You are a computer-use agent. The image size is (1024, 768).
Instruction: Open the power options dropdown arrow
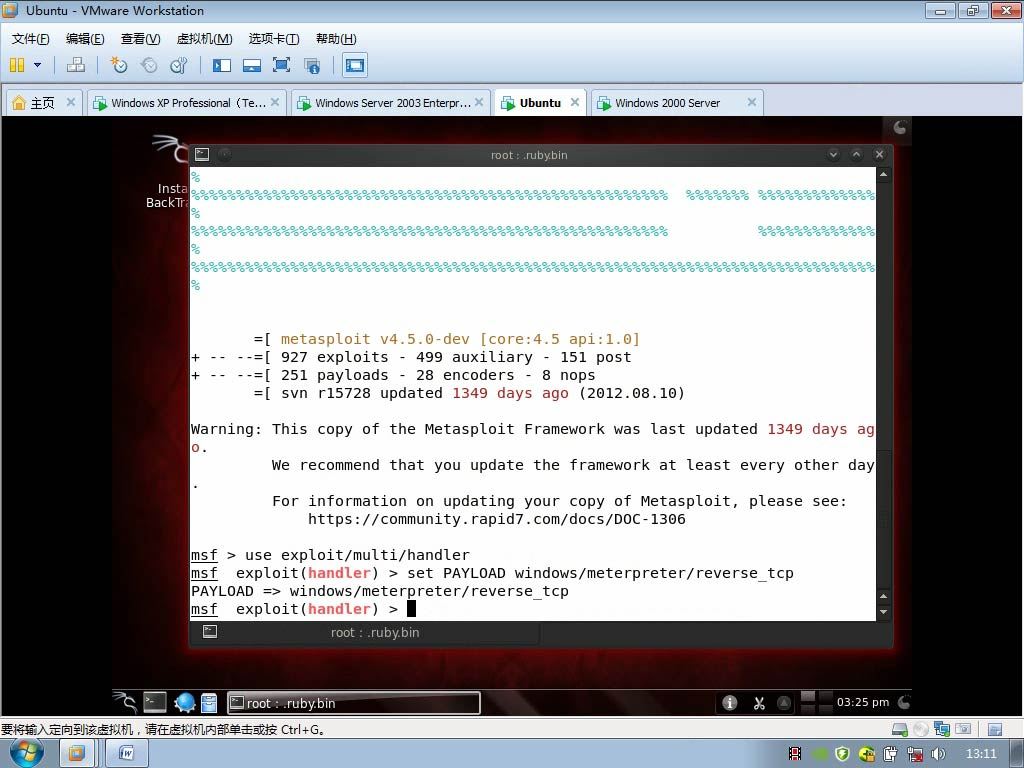[37, 65]
